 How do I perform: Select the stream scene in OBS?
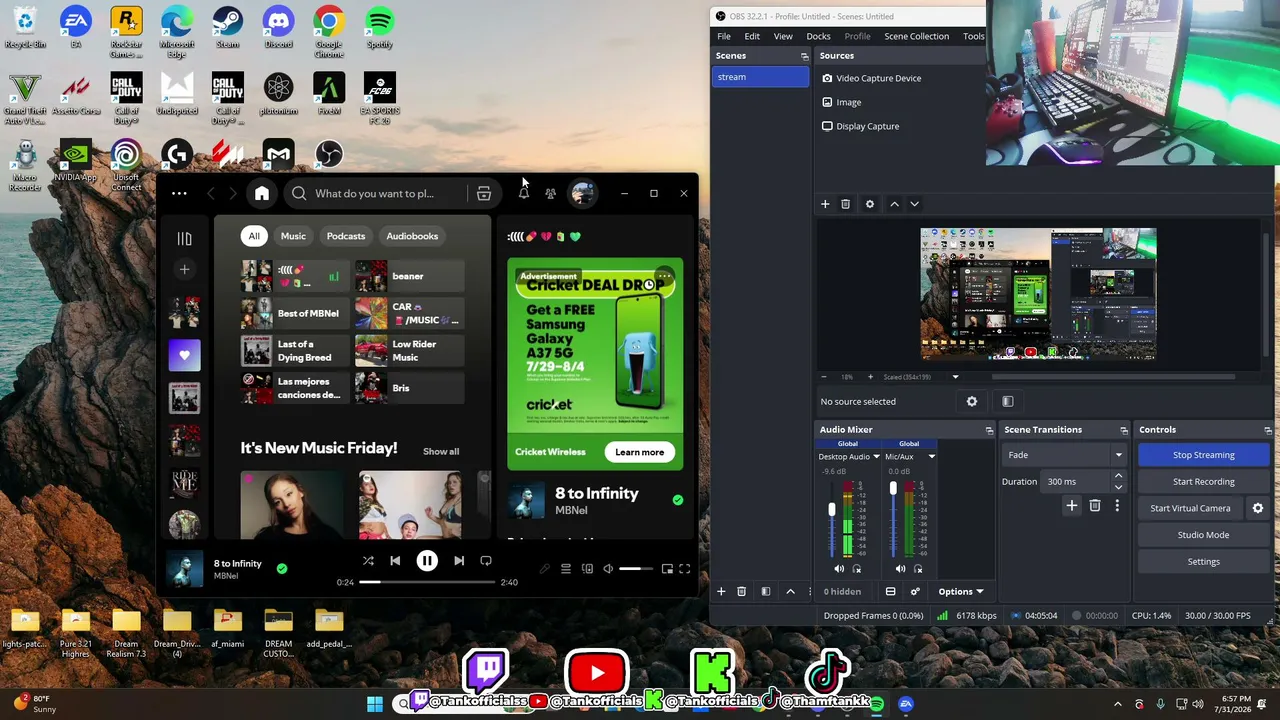(760, 77)
